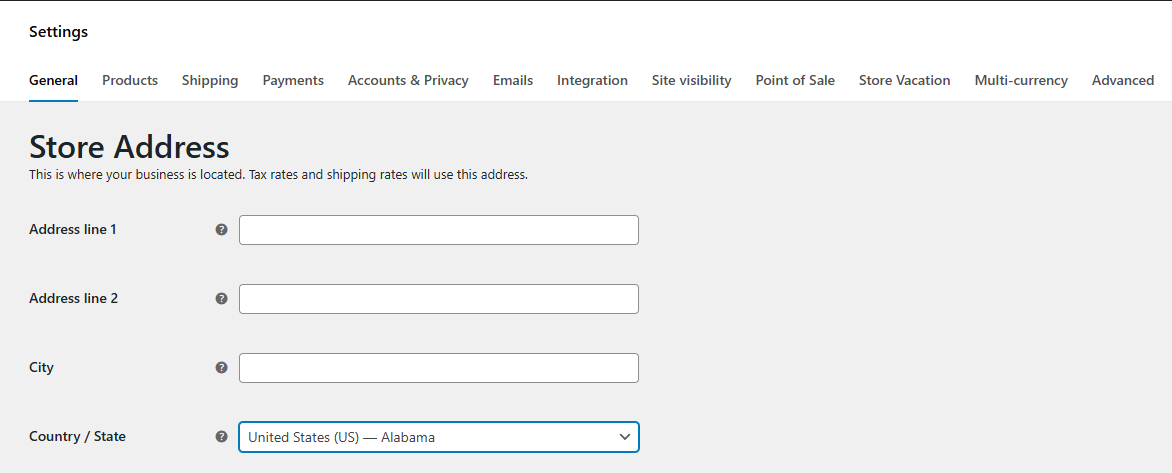
Task: Click the City field help icon
Action: 222,368
